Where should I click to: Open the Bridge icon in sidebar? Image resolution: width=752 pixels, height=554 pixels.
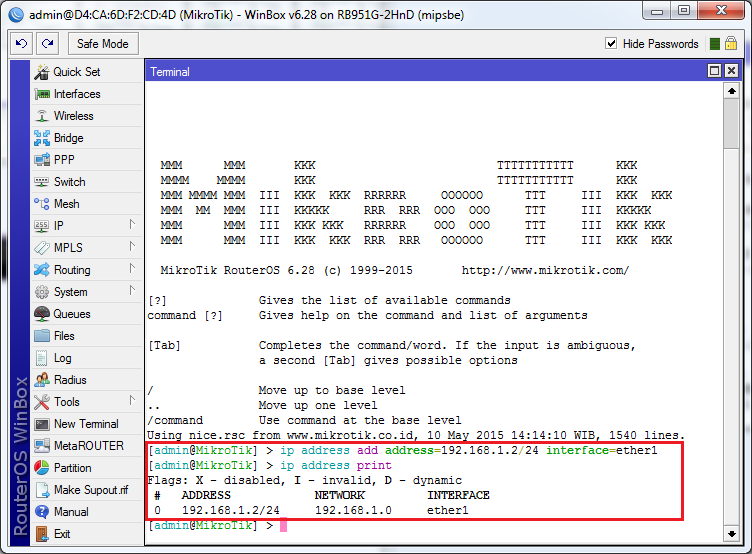coord(42,138)
